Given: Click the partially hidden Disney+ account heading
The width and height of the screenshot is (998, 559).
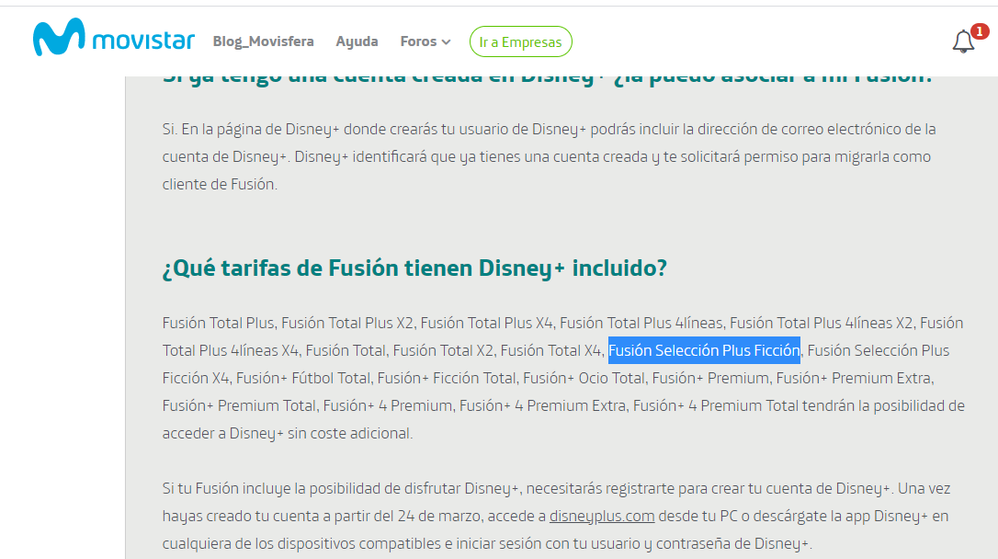Looking at the screenshot, I should tap(547, 78).
